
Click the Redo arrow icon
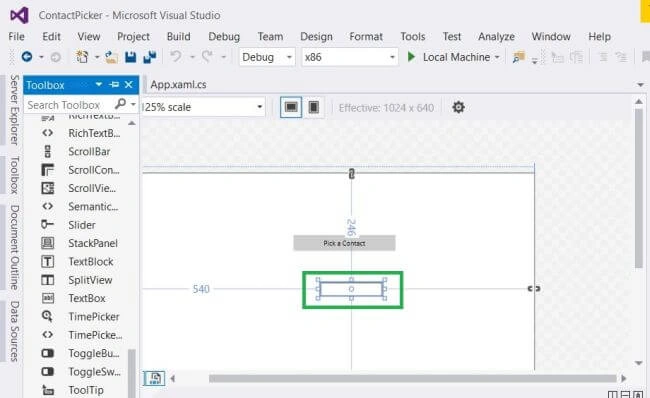[207, 56]
